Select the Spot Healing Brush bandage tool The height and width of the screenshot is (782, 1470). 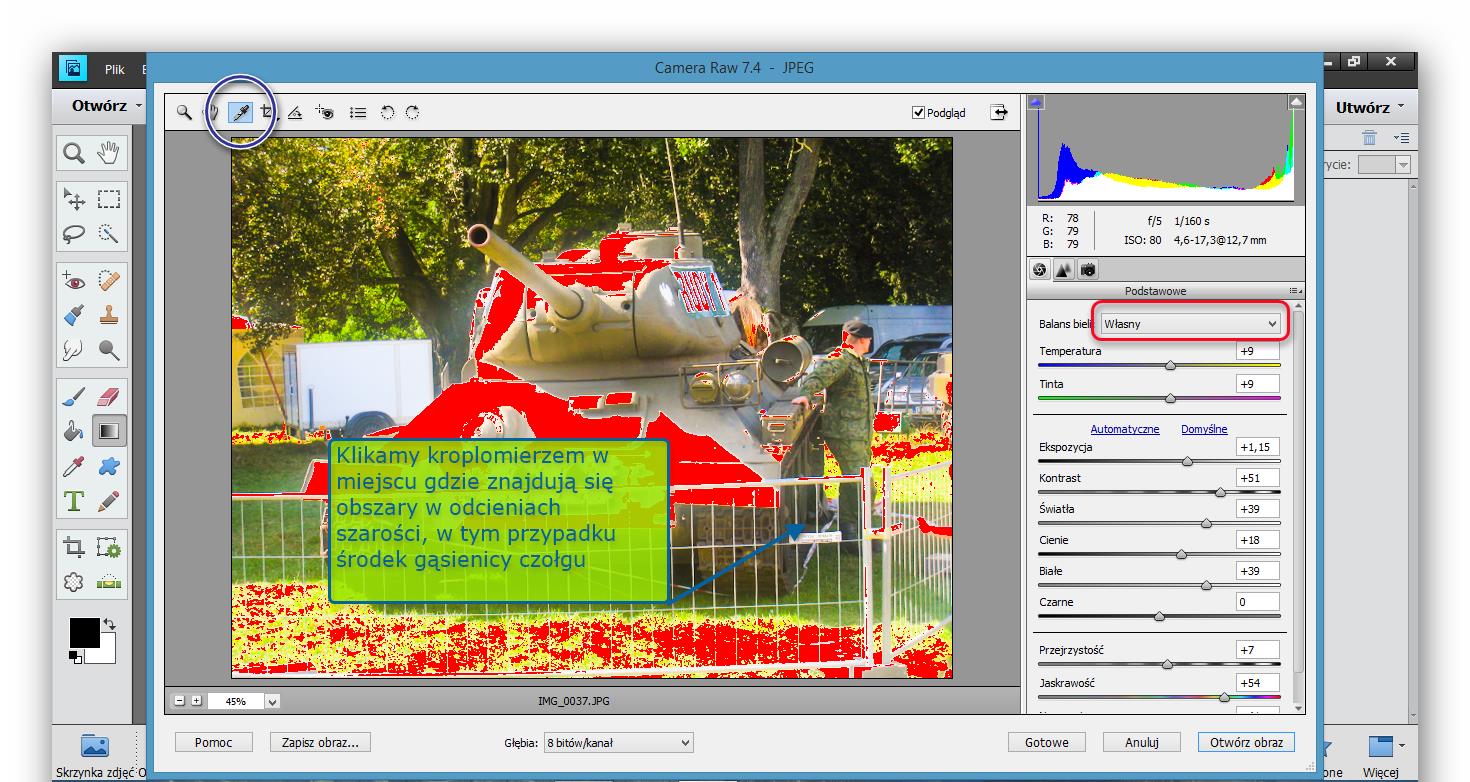[x=108, y=282]
